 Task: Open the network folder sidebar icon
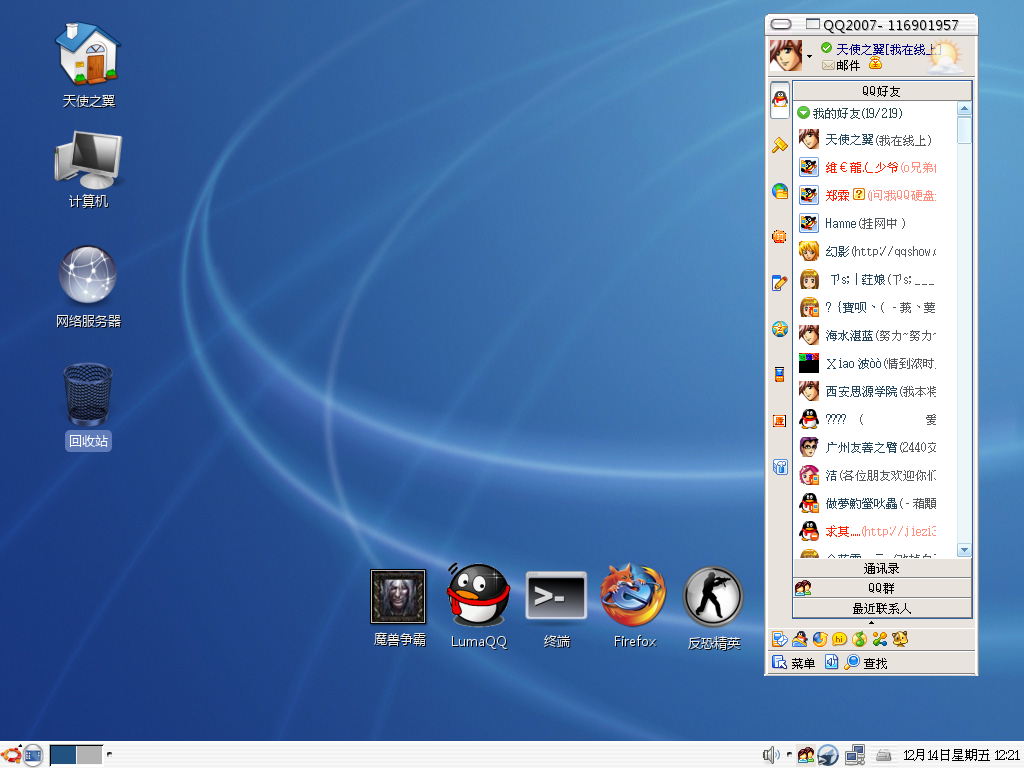point(780,191)
